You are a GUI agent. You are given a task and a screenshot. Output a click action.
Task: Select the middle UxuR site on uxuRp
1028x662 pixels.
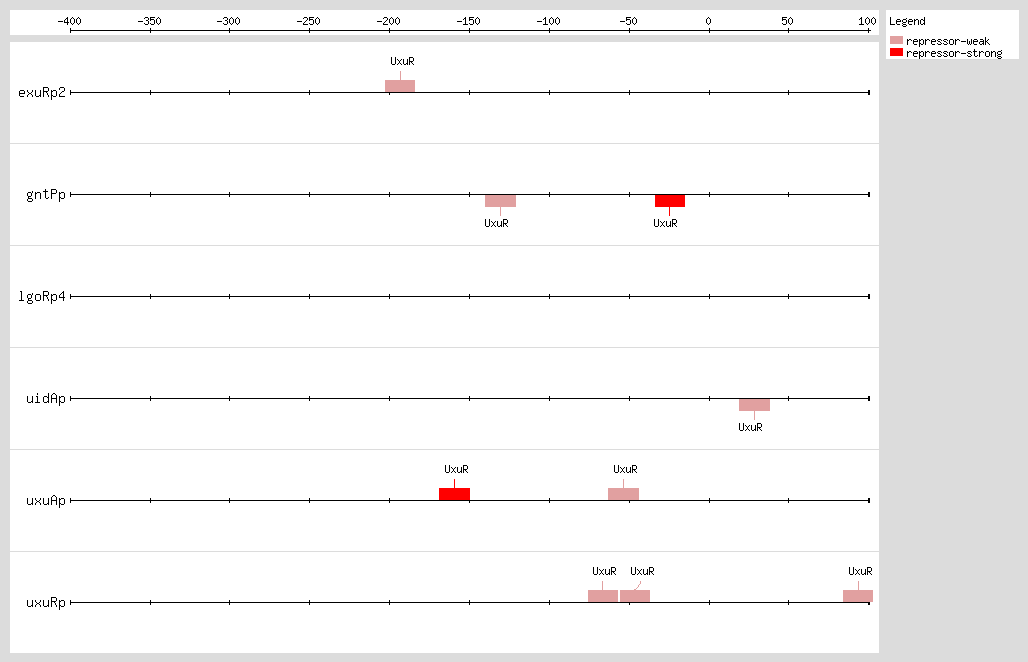point(635,596)
